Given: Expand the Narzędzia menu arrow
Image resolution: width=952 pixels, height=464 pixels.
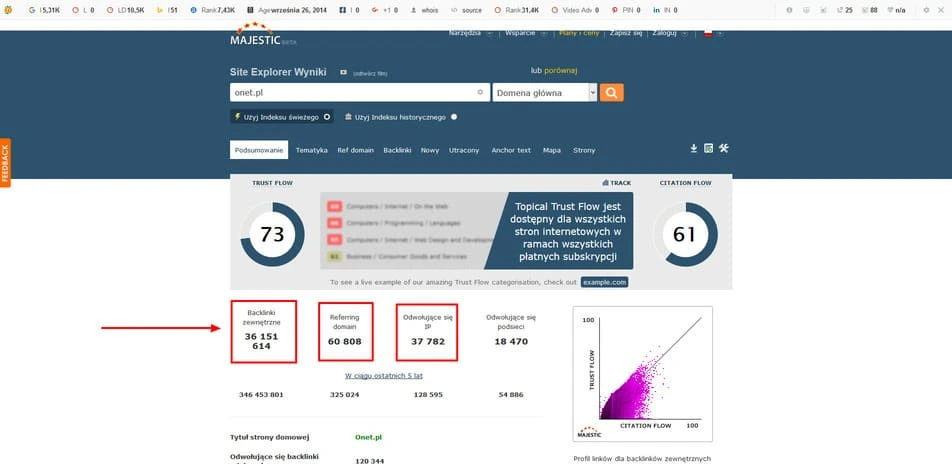Looking at the screenshot, I should coord(489,33).
